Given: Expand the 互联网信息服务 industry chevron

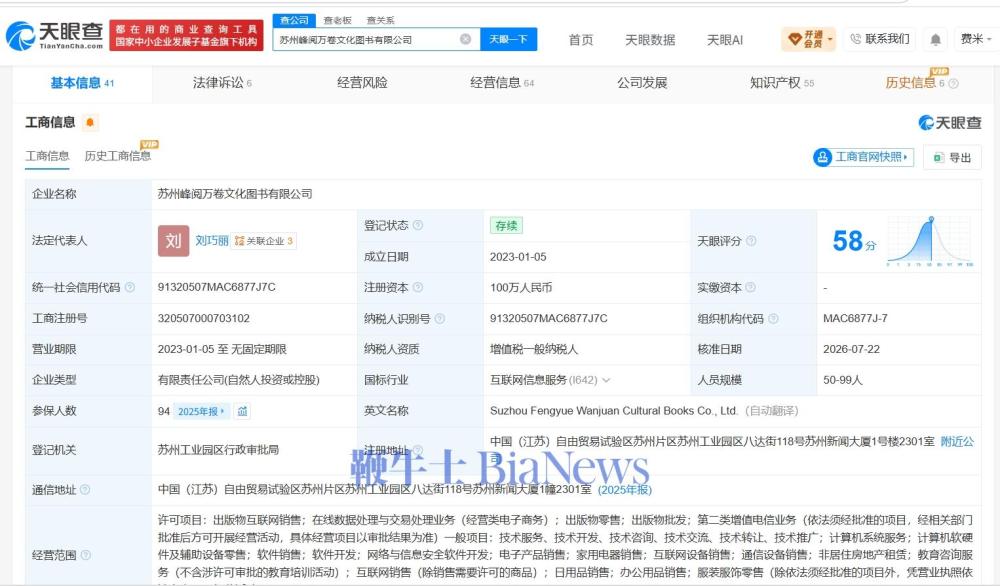Looking at the screenshot, I should (x=606, y=380).
